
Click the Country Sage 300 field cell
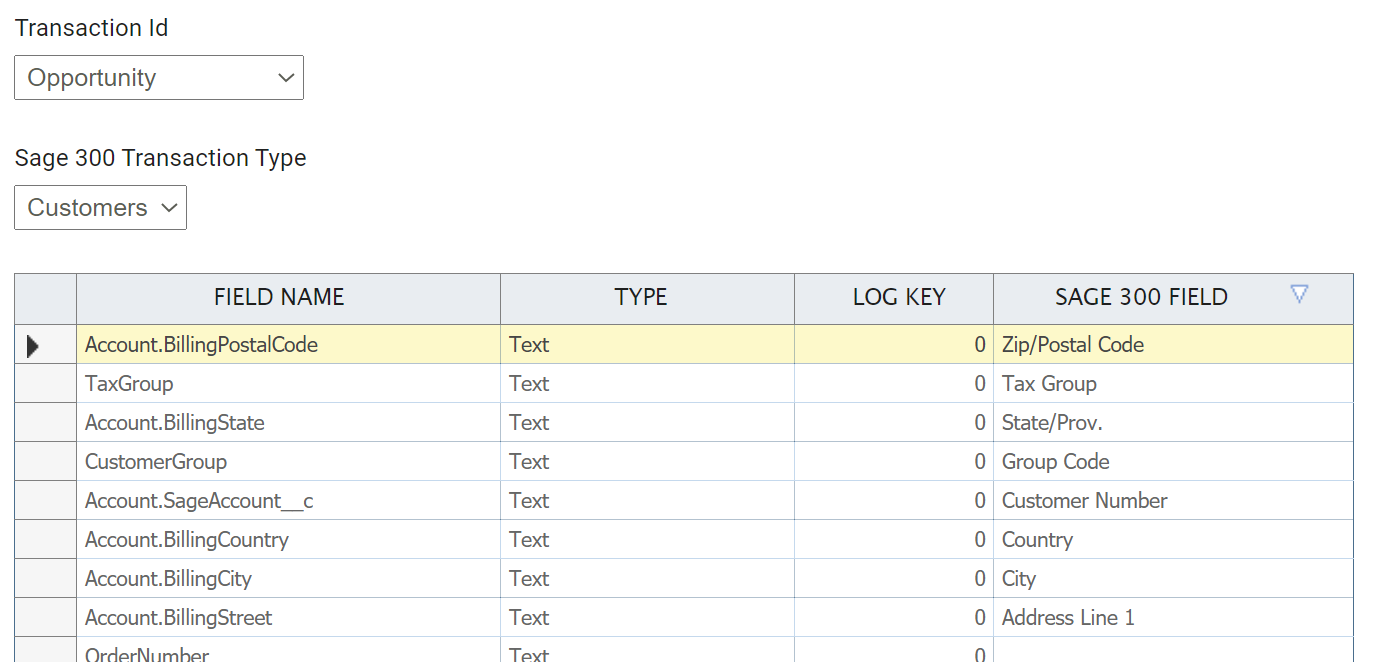(x=1037, y=540)
